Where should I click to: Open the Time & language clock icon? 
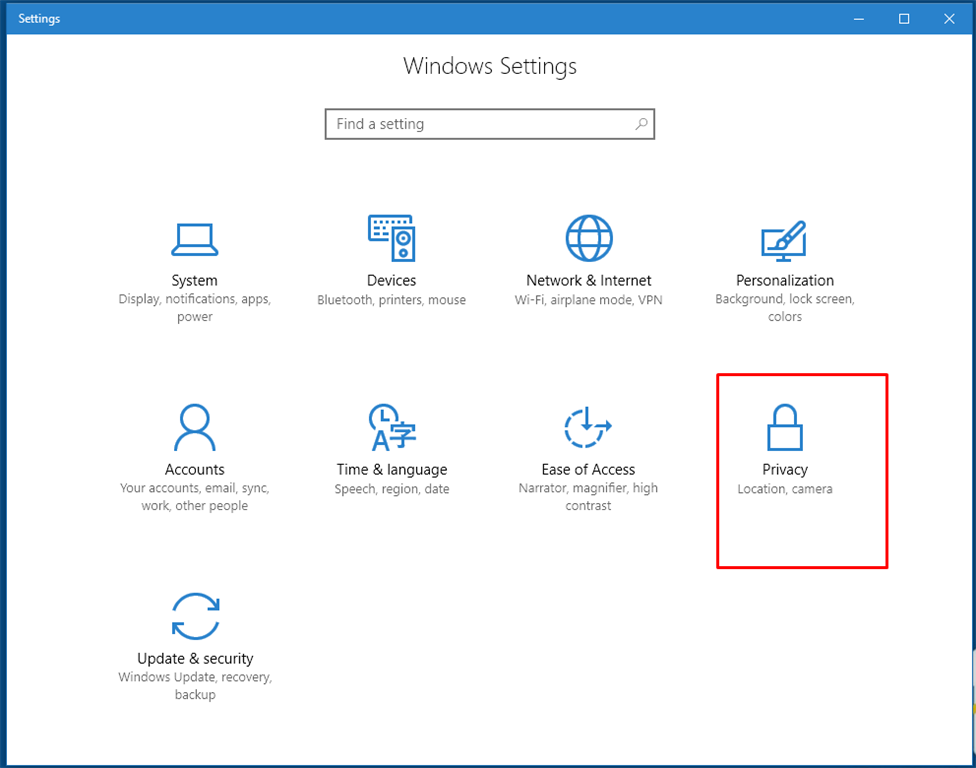pos(392,427)
